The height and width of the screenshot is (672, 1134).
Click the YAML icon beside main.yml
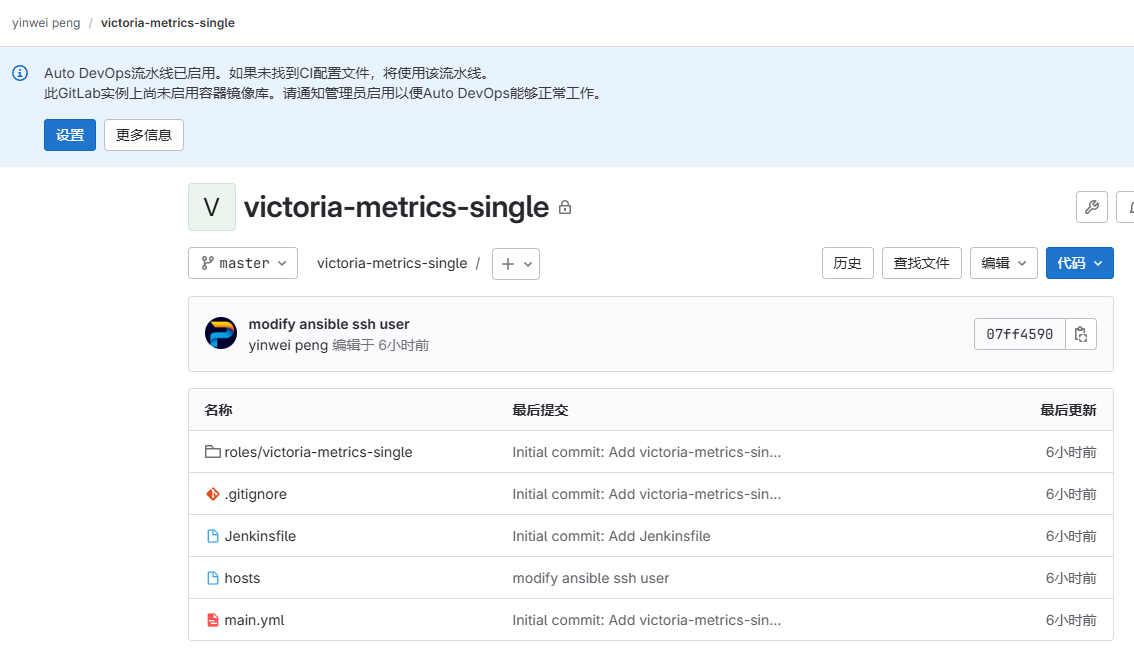[213, 619]
